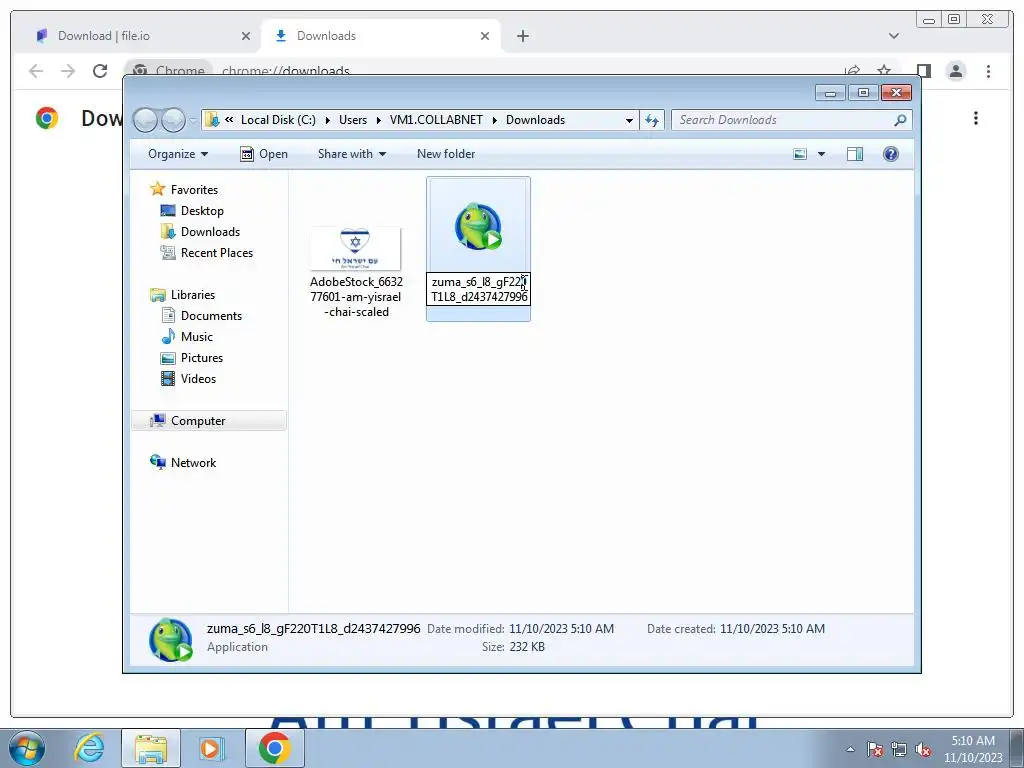This screenshot has width=1024, height=768.
Task: Switch to Downloads Chrome tab
Action: [x=379, y=36]
